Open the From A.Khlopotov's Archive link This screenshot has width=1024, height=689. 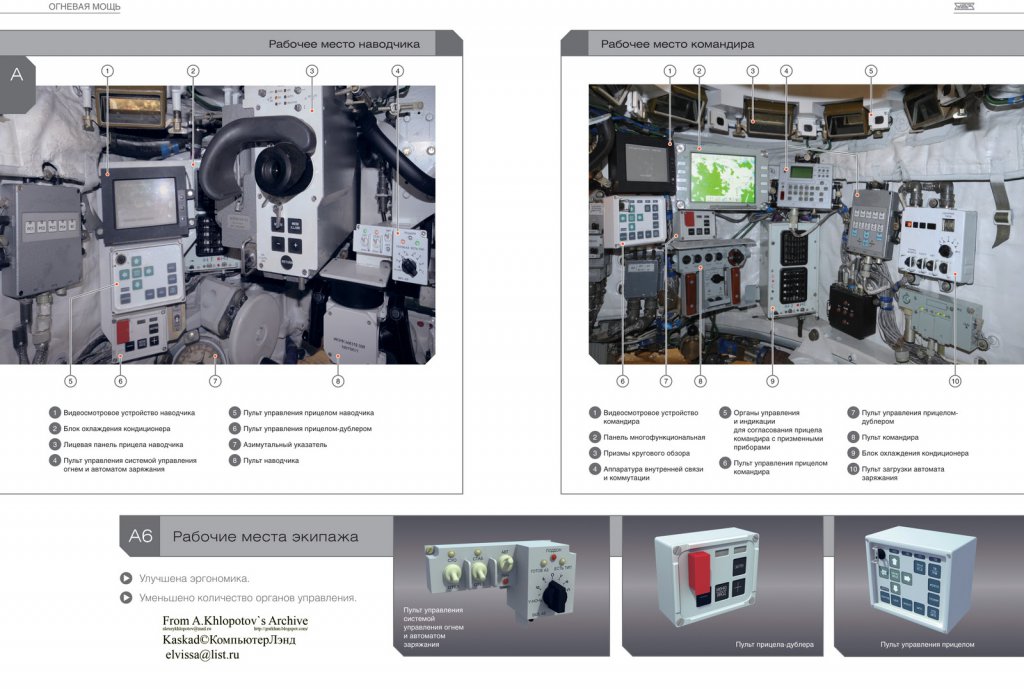point(235,621)
